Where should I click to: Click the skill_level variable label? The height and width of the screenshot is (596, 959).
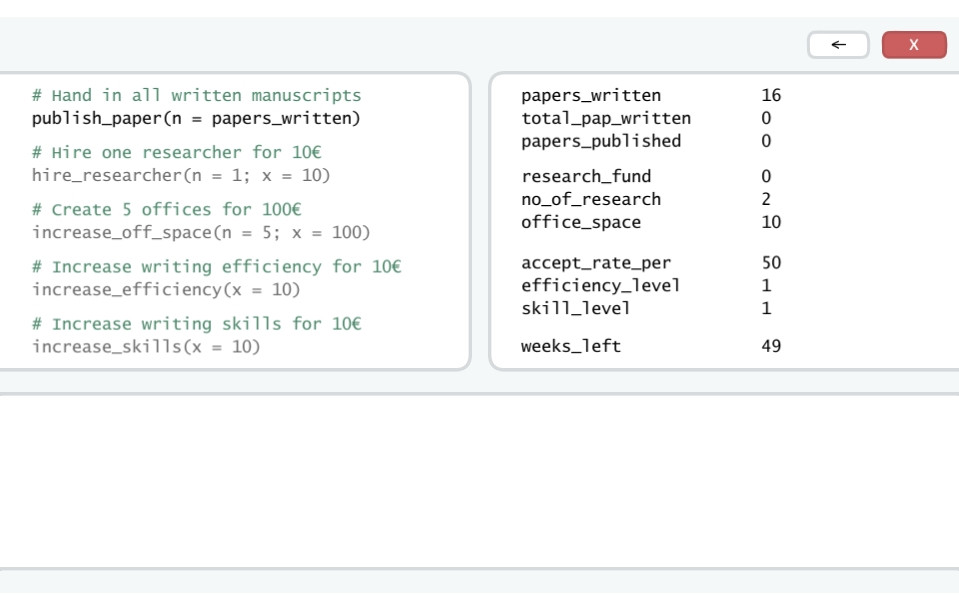(576, 308)
